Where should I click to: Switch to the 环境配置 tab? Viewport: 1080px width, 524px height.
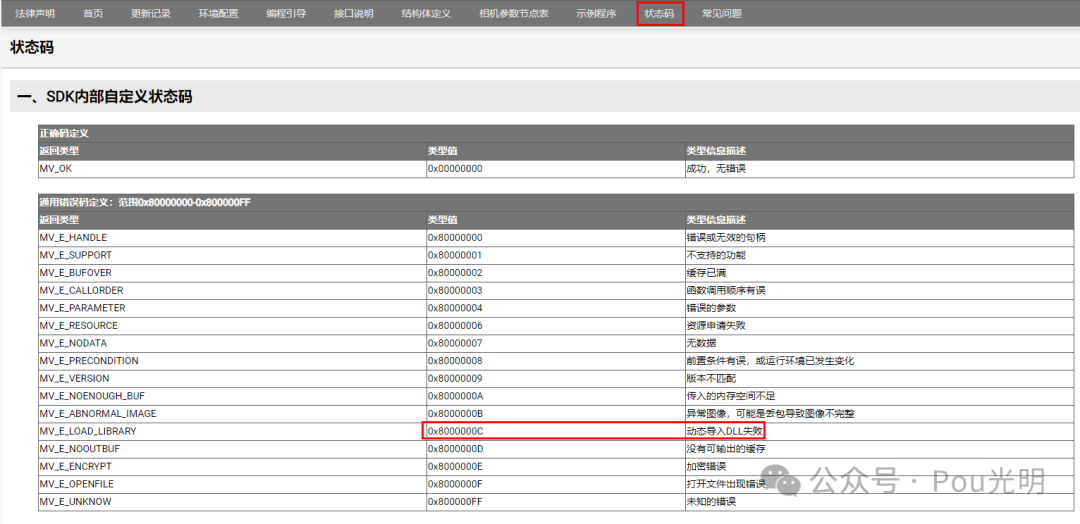pos(218,13)
